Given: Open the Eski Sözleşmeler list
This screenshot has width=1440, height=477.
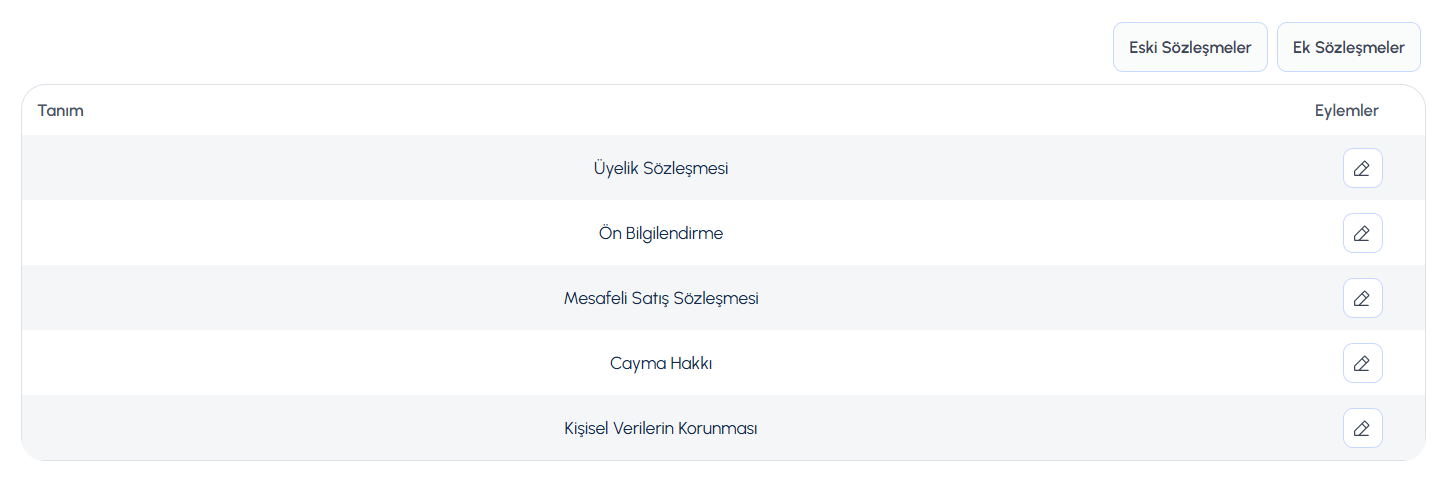Looking at the screenshot, I should pyautogui.click(x=1190, y=47).
